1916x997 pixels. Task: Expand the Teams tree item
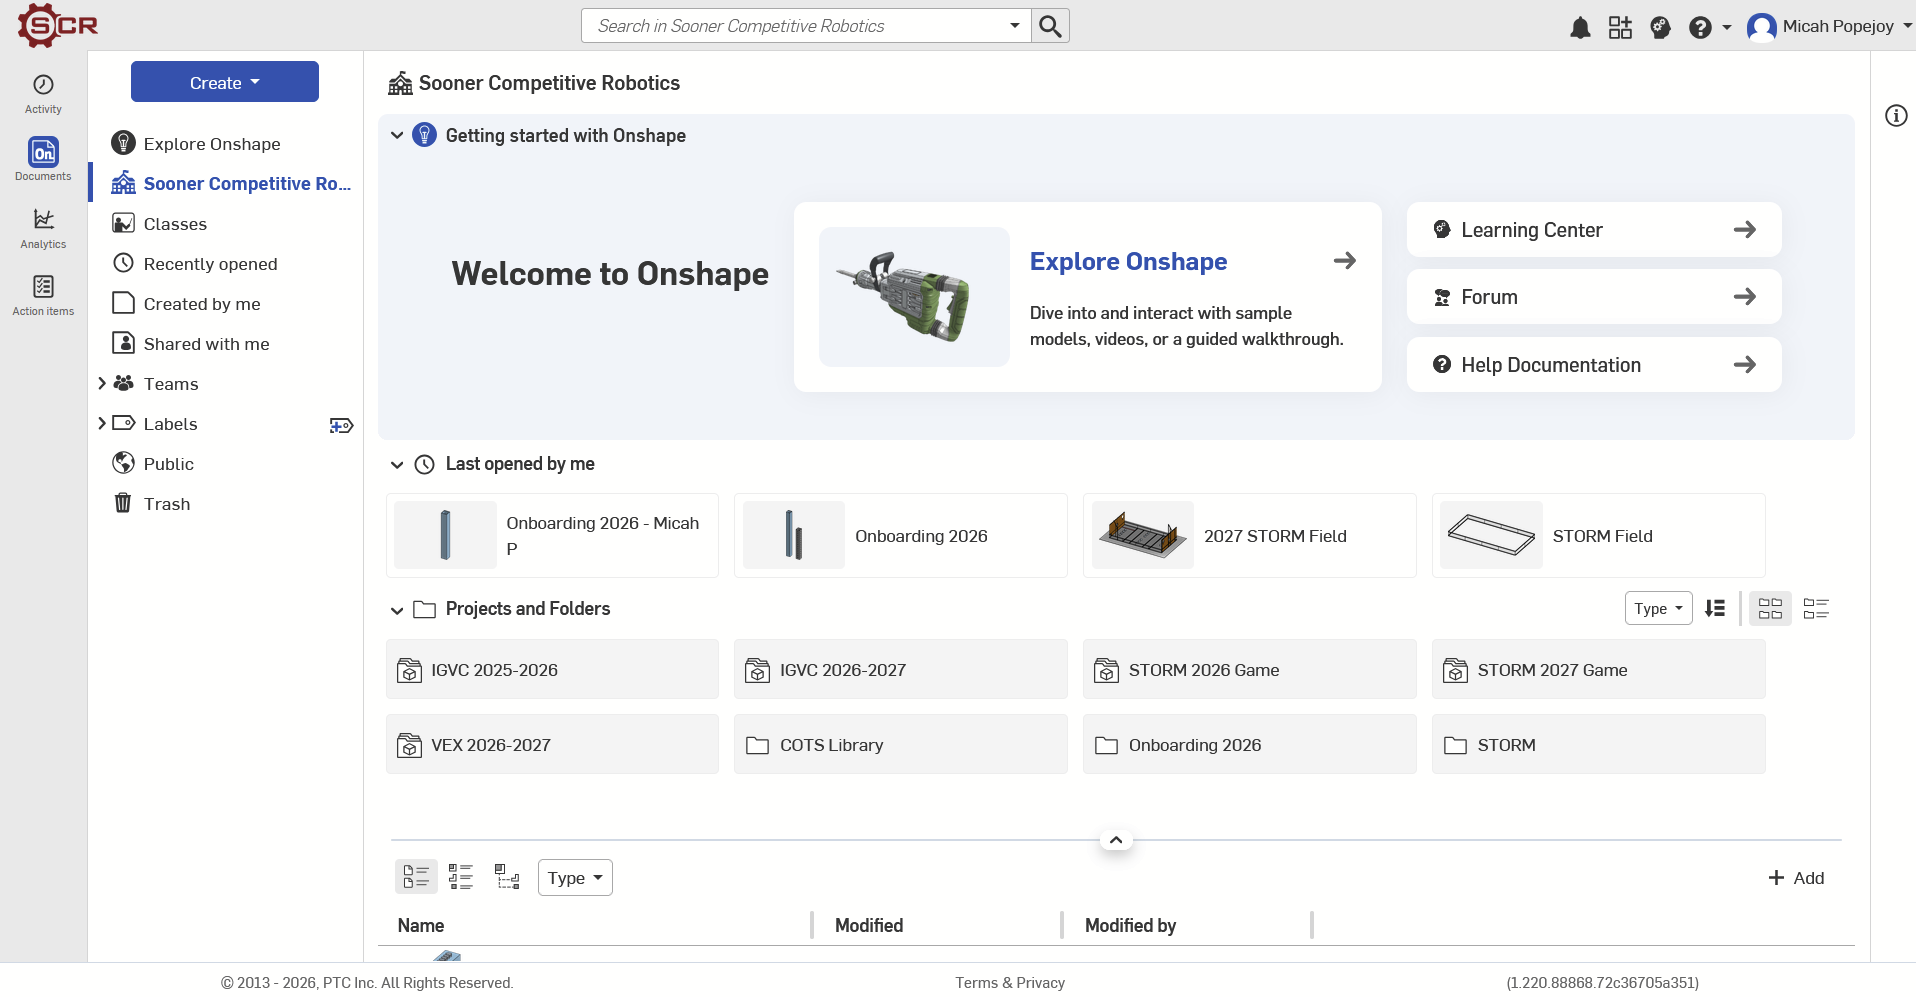tap(102, 384)
